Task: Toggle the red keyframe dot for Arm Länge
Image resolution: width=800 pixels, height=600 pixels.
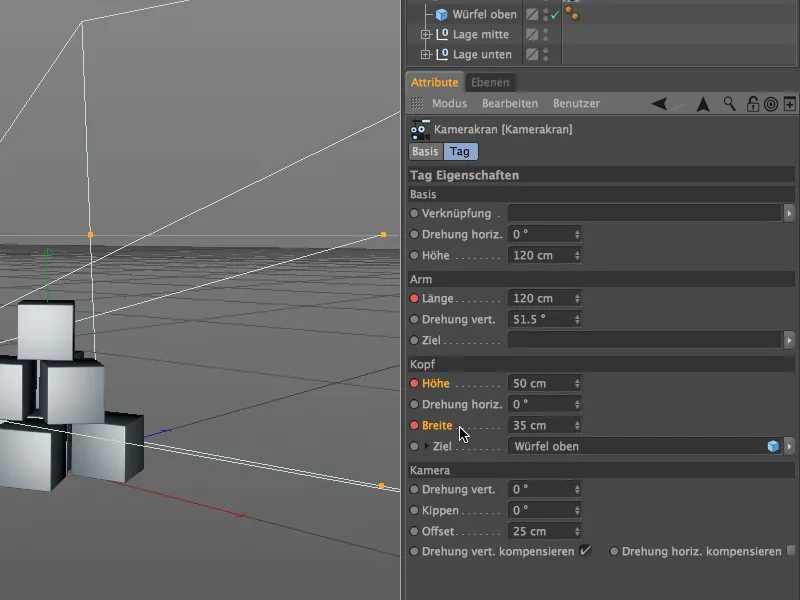Action: (x=414, y=298)
